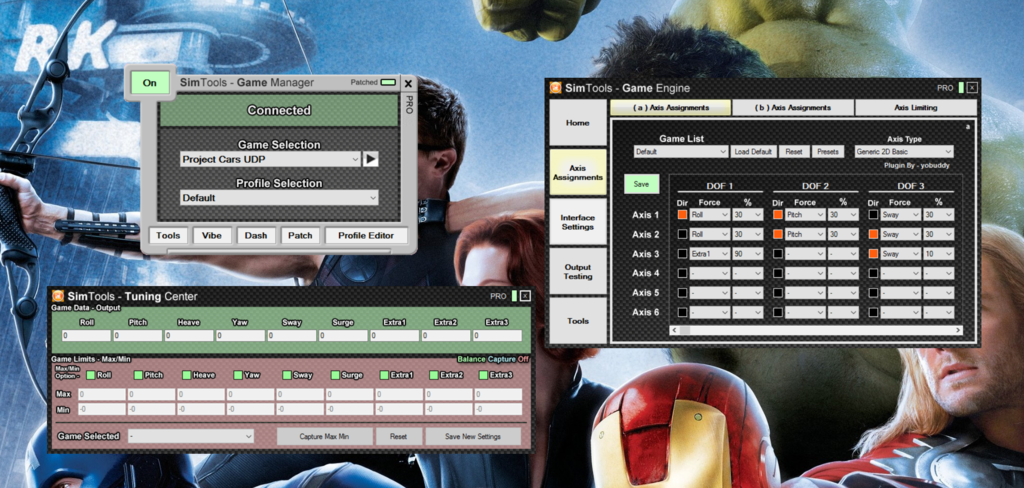Screen dimensions: 1024x488
Task: Toggle the Heave Max/Min option checkbox
Action: click(x=187, y=375)
